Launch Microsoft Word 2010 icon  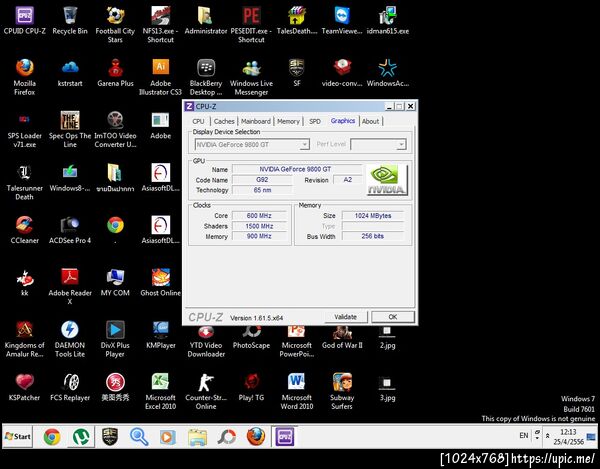pos(297,391)
